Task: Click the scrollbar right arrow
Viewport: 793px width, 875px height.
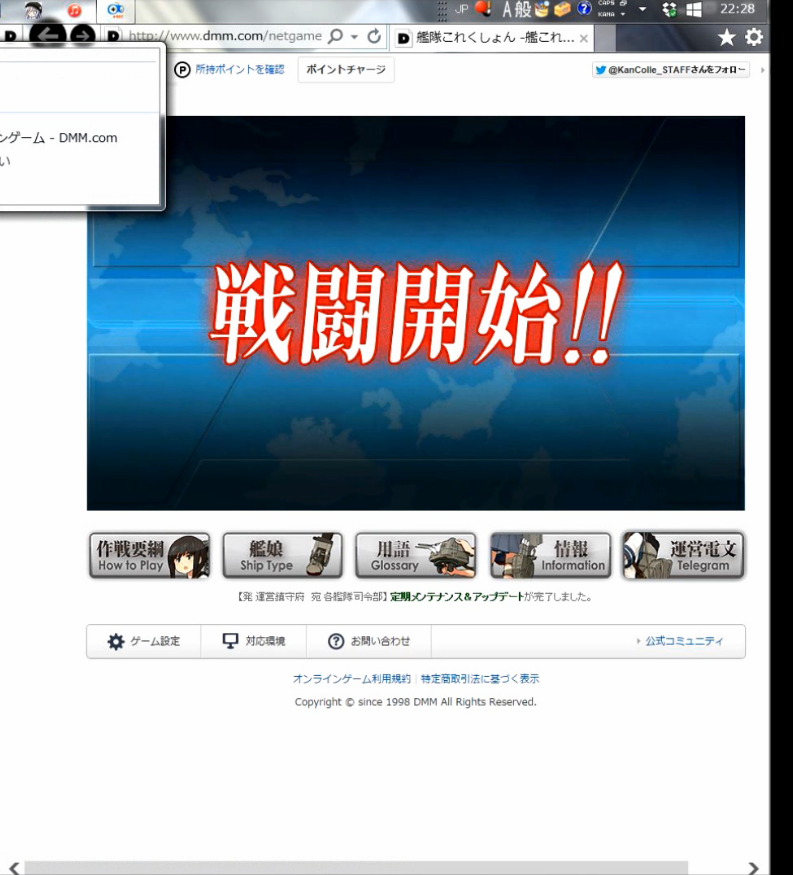Action: pyautogui.click(x=753, y=868)
